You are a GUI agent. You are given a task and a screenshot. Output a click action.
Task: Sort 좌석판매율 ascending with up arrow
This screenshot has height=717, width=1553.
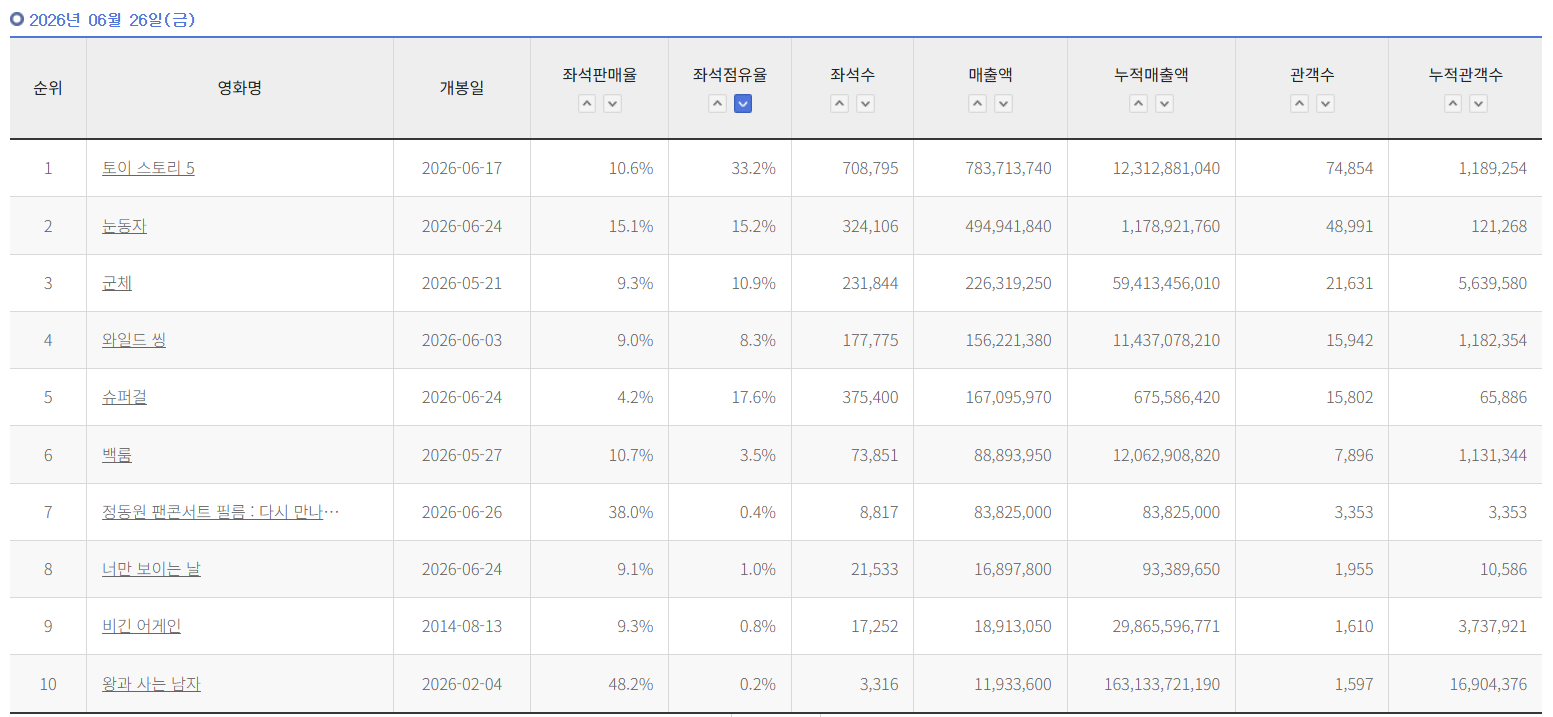587,103
